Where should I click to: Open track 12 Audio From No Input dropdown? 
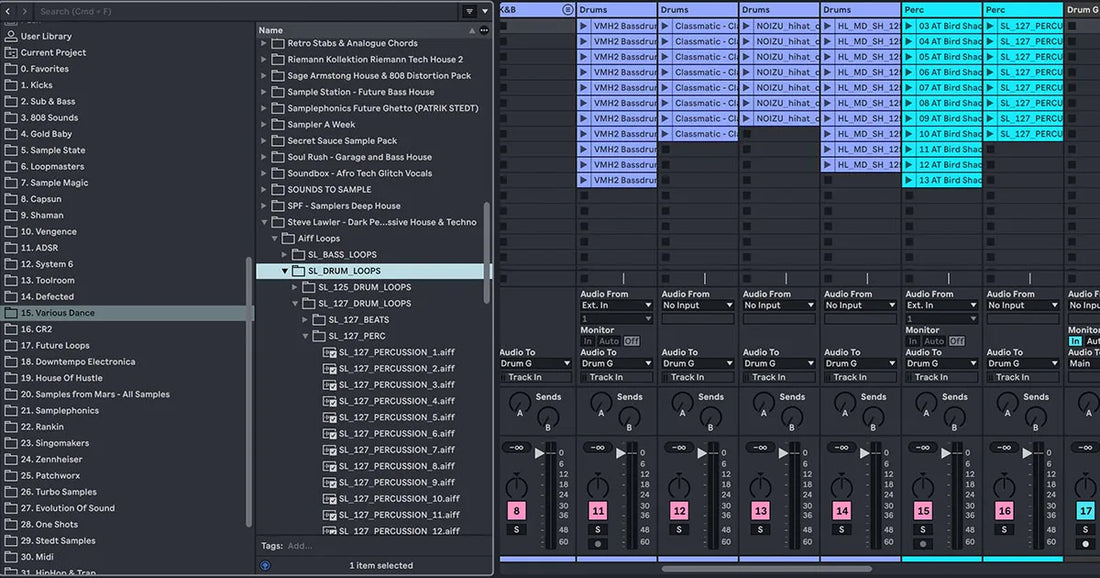coord(697,305)
